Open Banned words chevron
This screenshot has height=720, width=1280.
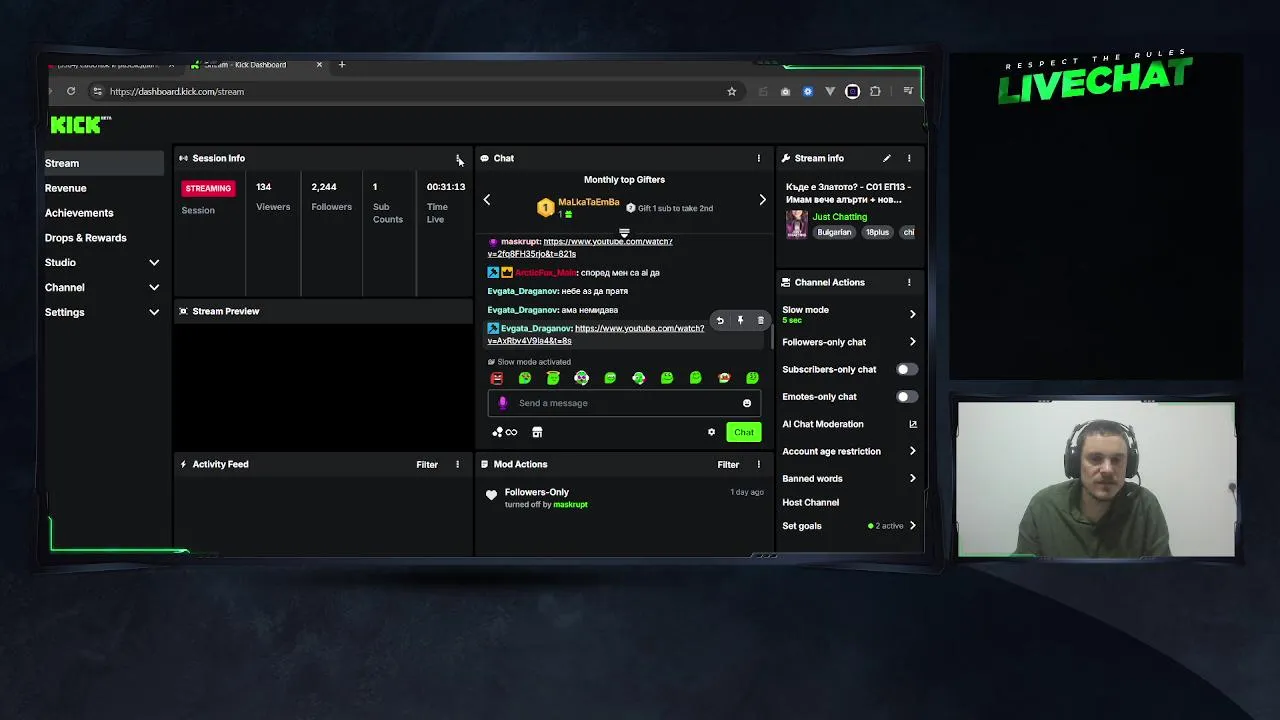coord(912,478)
